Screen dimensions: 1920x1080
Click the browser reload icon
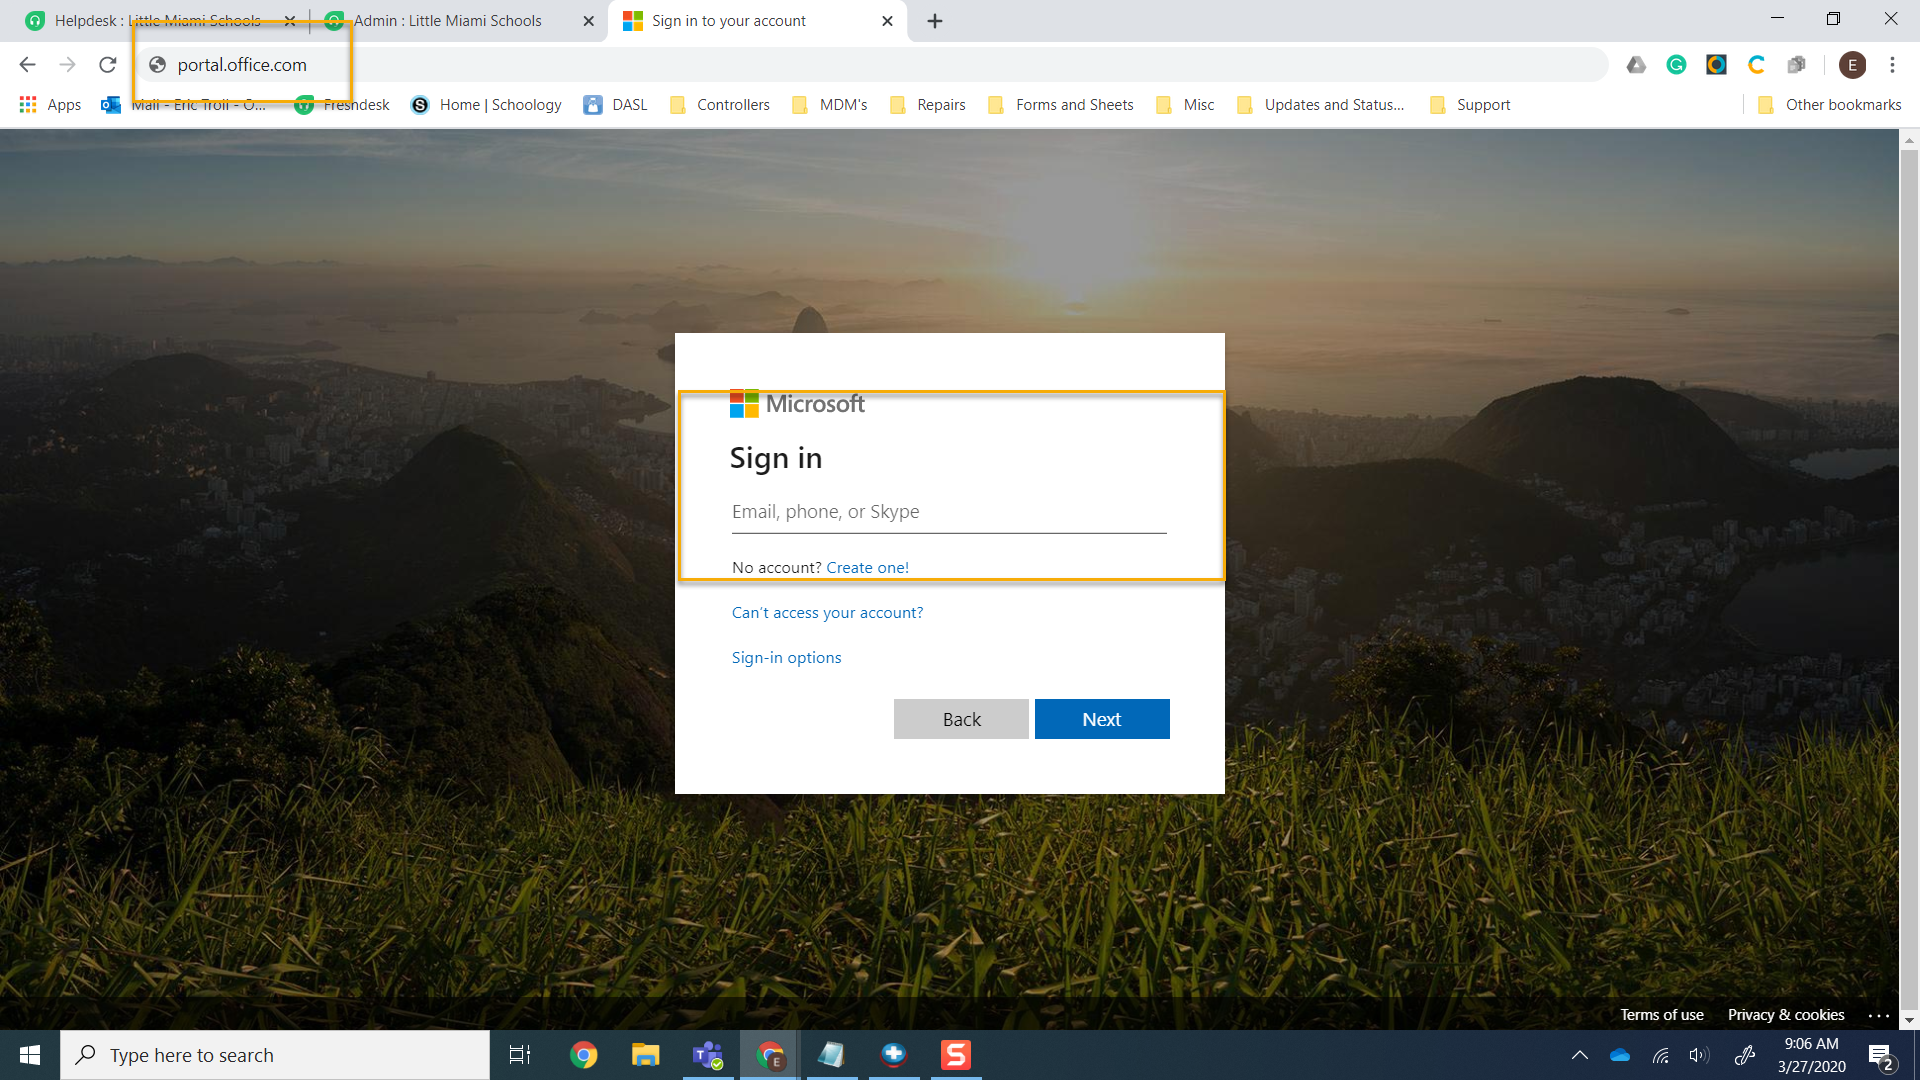(108, 65)
